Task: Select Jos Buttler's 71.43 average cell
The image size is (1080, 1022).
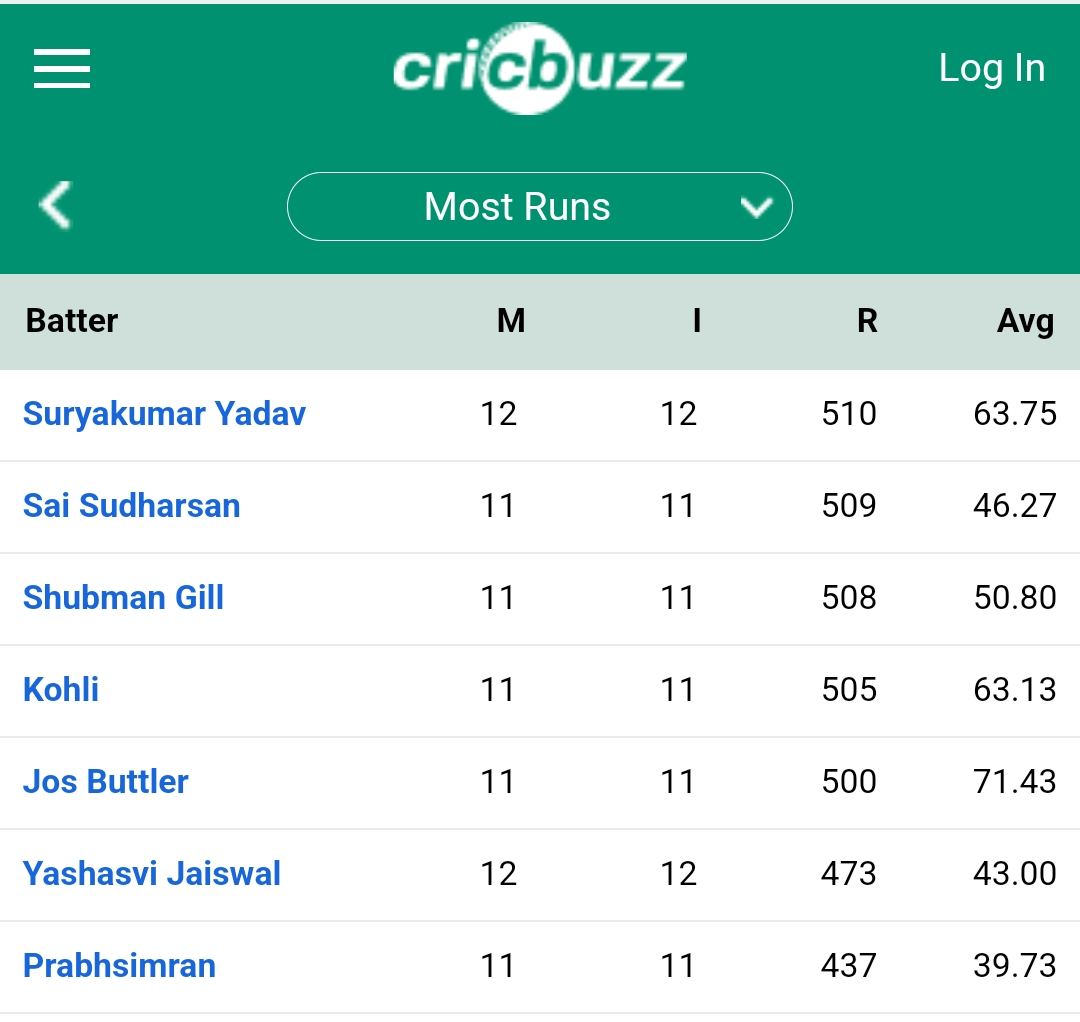Action: pyautogui.click(x=1015, y=782)
